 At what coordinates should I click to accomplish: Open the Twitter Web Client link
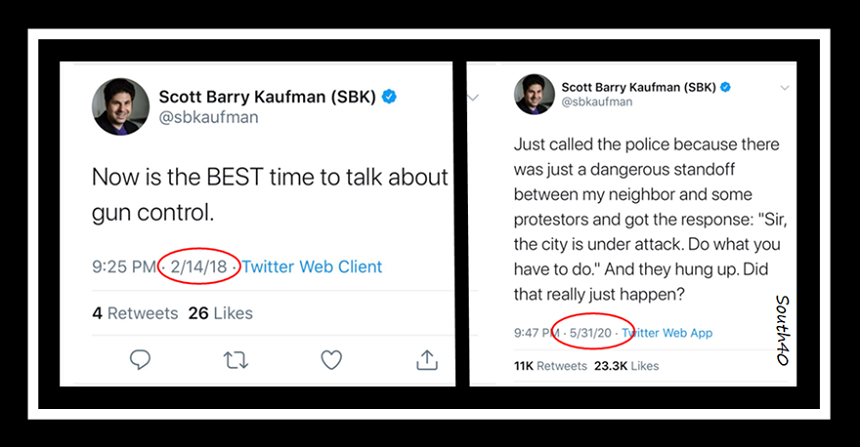tap(312, 267)
